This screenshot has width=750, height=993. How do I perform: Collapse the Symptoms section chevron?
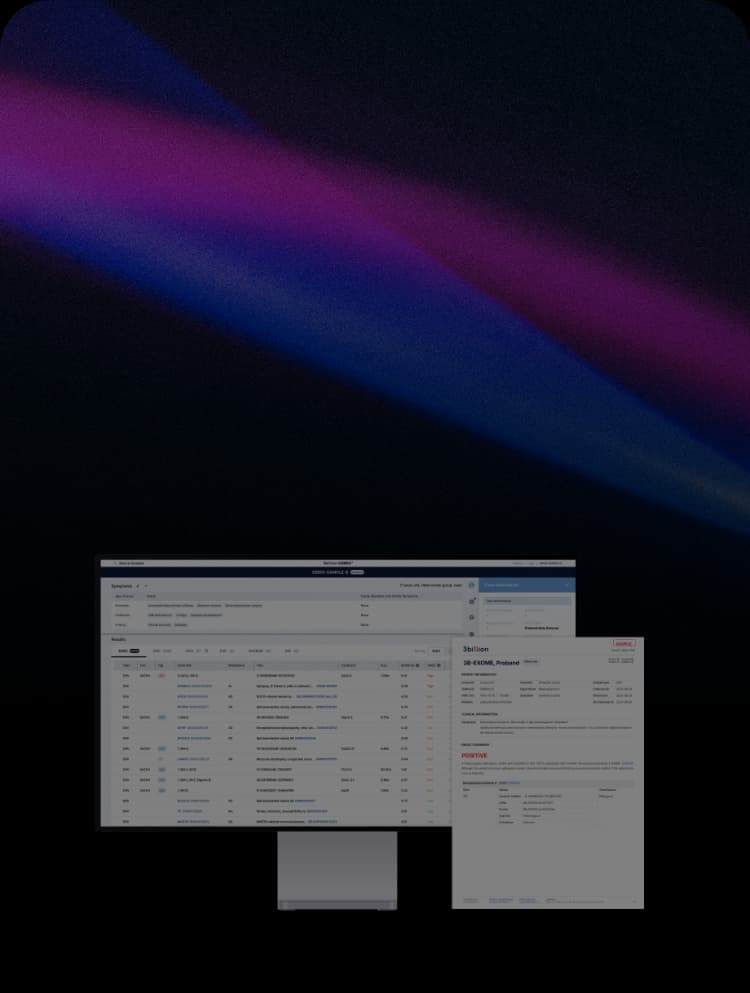click(x=146, y=586)
